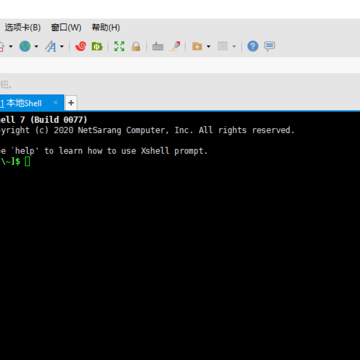360x360 pixels.
Task: Expand the font dropdown arrow
Action: pyautogui.click(x=62, y=46)
